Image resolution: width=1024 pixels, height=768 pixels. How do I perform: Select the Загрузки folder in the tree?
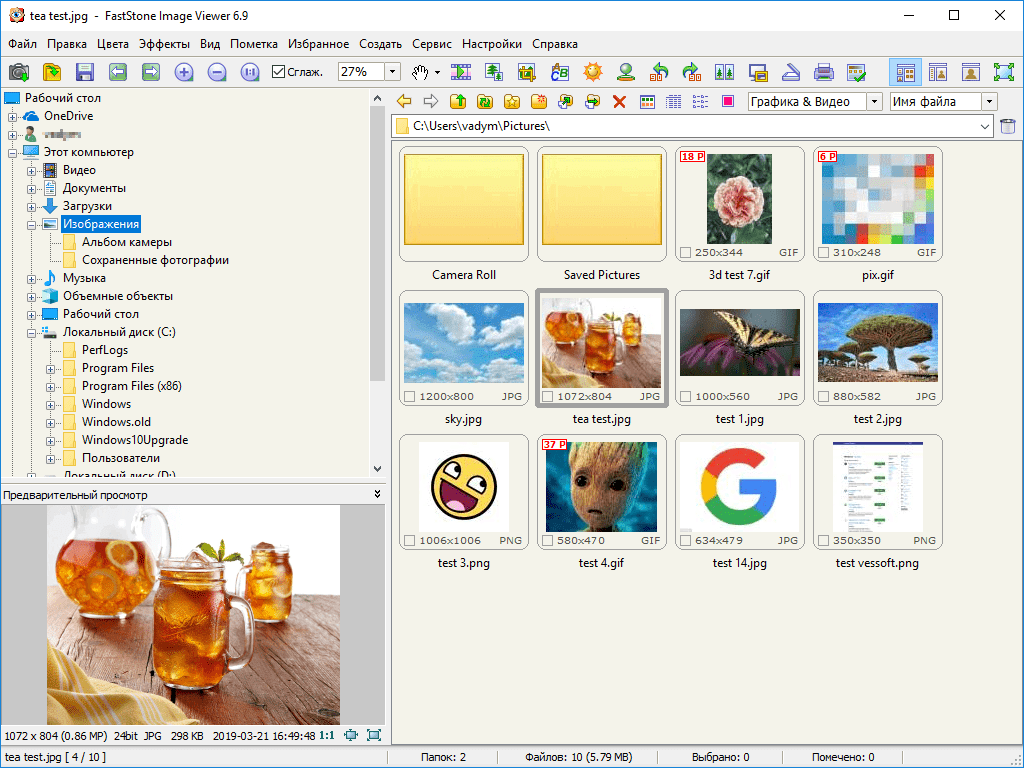(88, 206)
